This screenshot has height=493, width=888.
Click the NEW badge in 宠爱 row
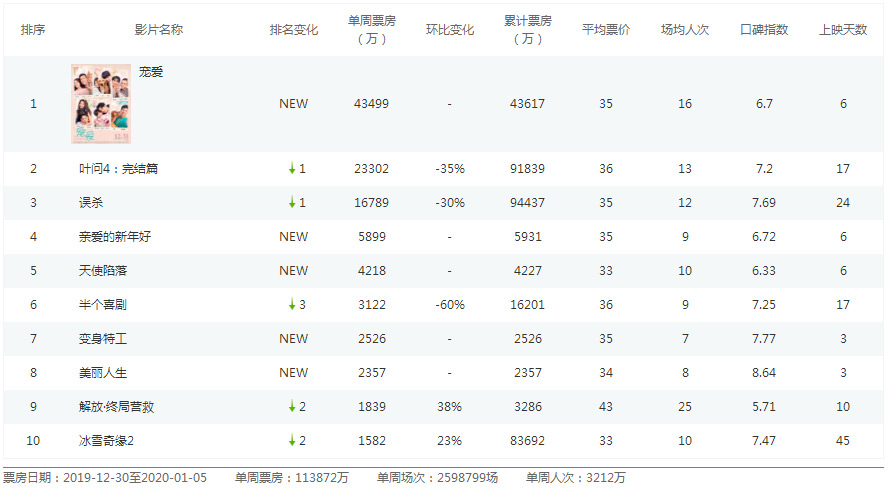[293, 104]
